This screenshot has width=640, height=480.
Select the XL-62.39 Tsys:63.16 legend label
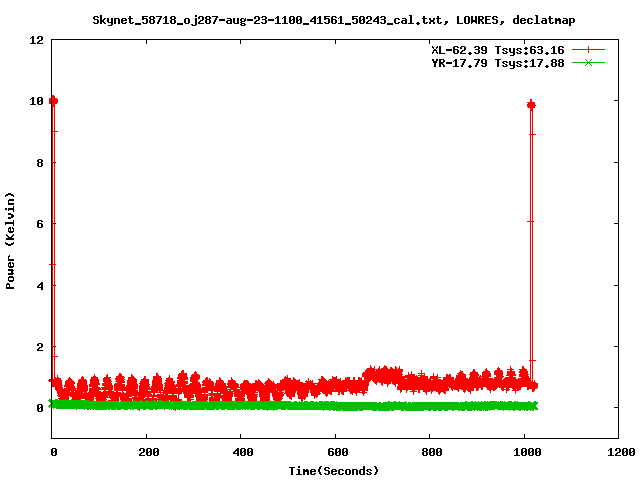pos(498,50)
